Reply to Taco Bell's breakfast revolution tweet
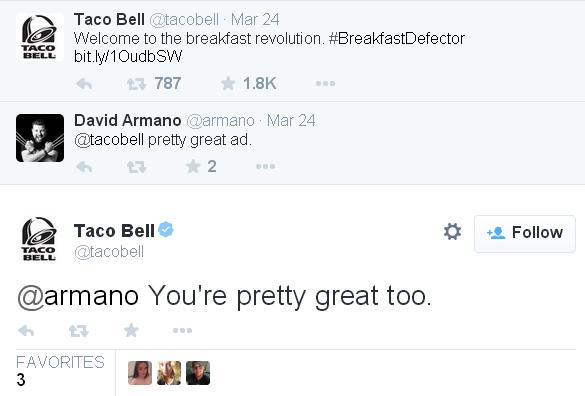The image size is (585, 396). pyautogui.click(x=84, y=84)
